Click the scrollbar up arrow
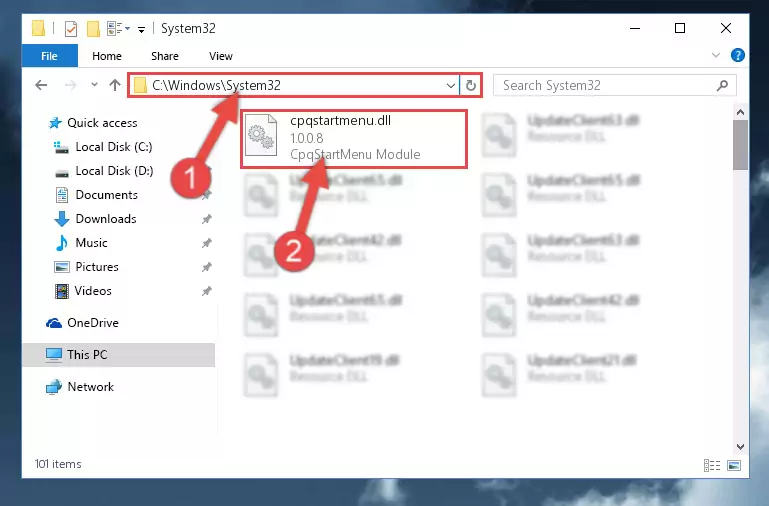 click(741, 112)
